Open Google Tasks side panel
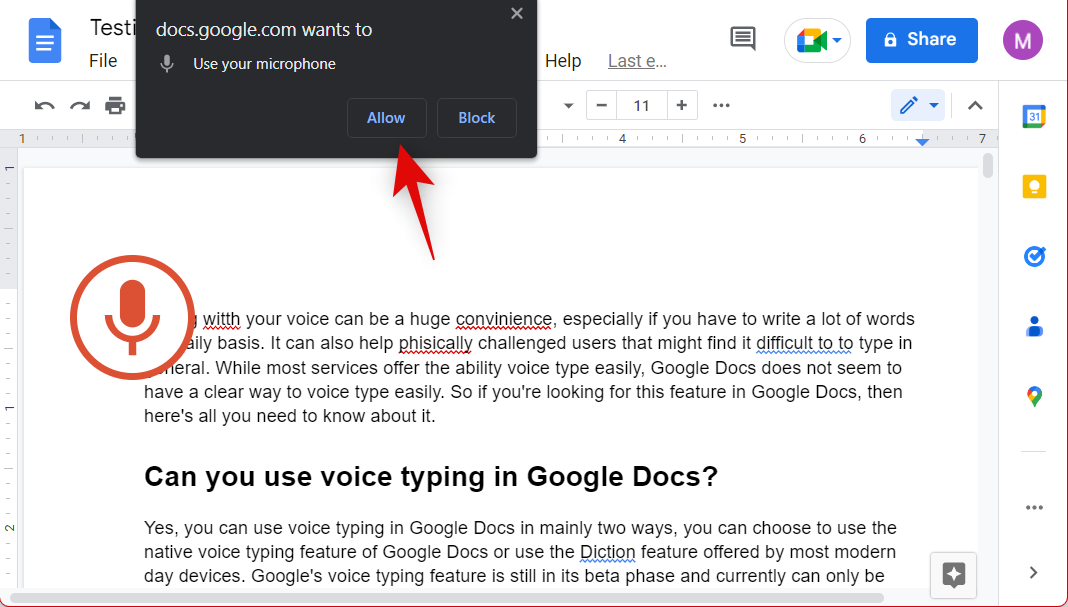 (x=1034, y=257)
